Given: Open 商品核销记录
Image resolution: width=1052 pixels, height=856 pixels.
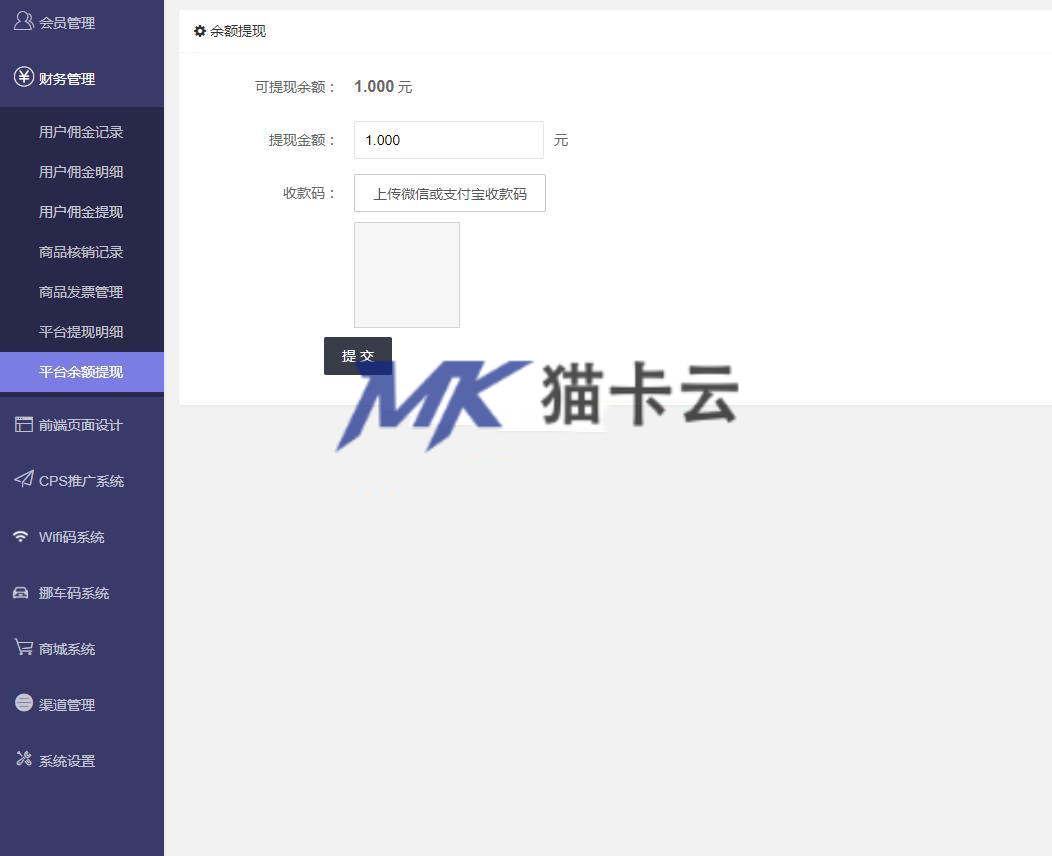Looking at the screenshot, I should [x=82, y=252].
